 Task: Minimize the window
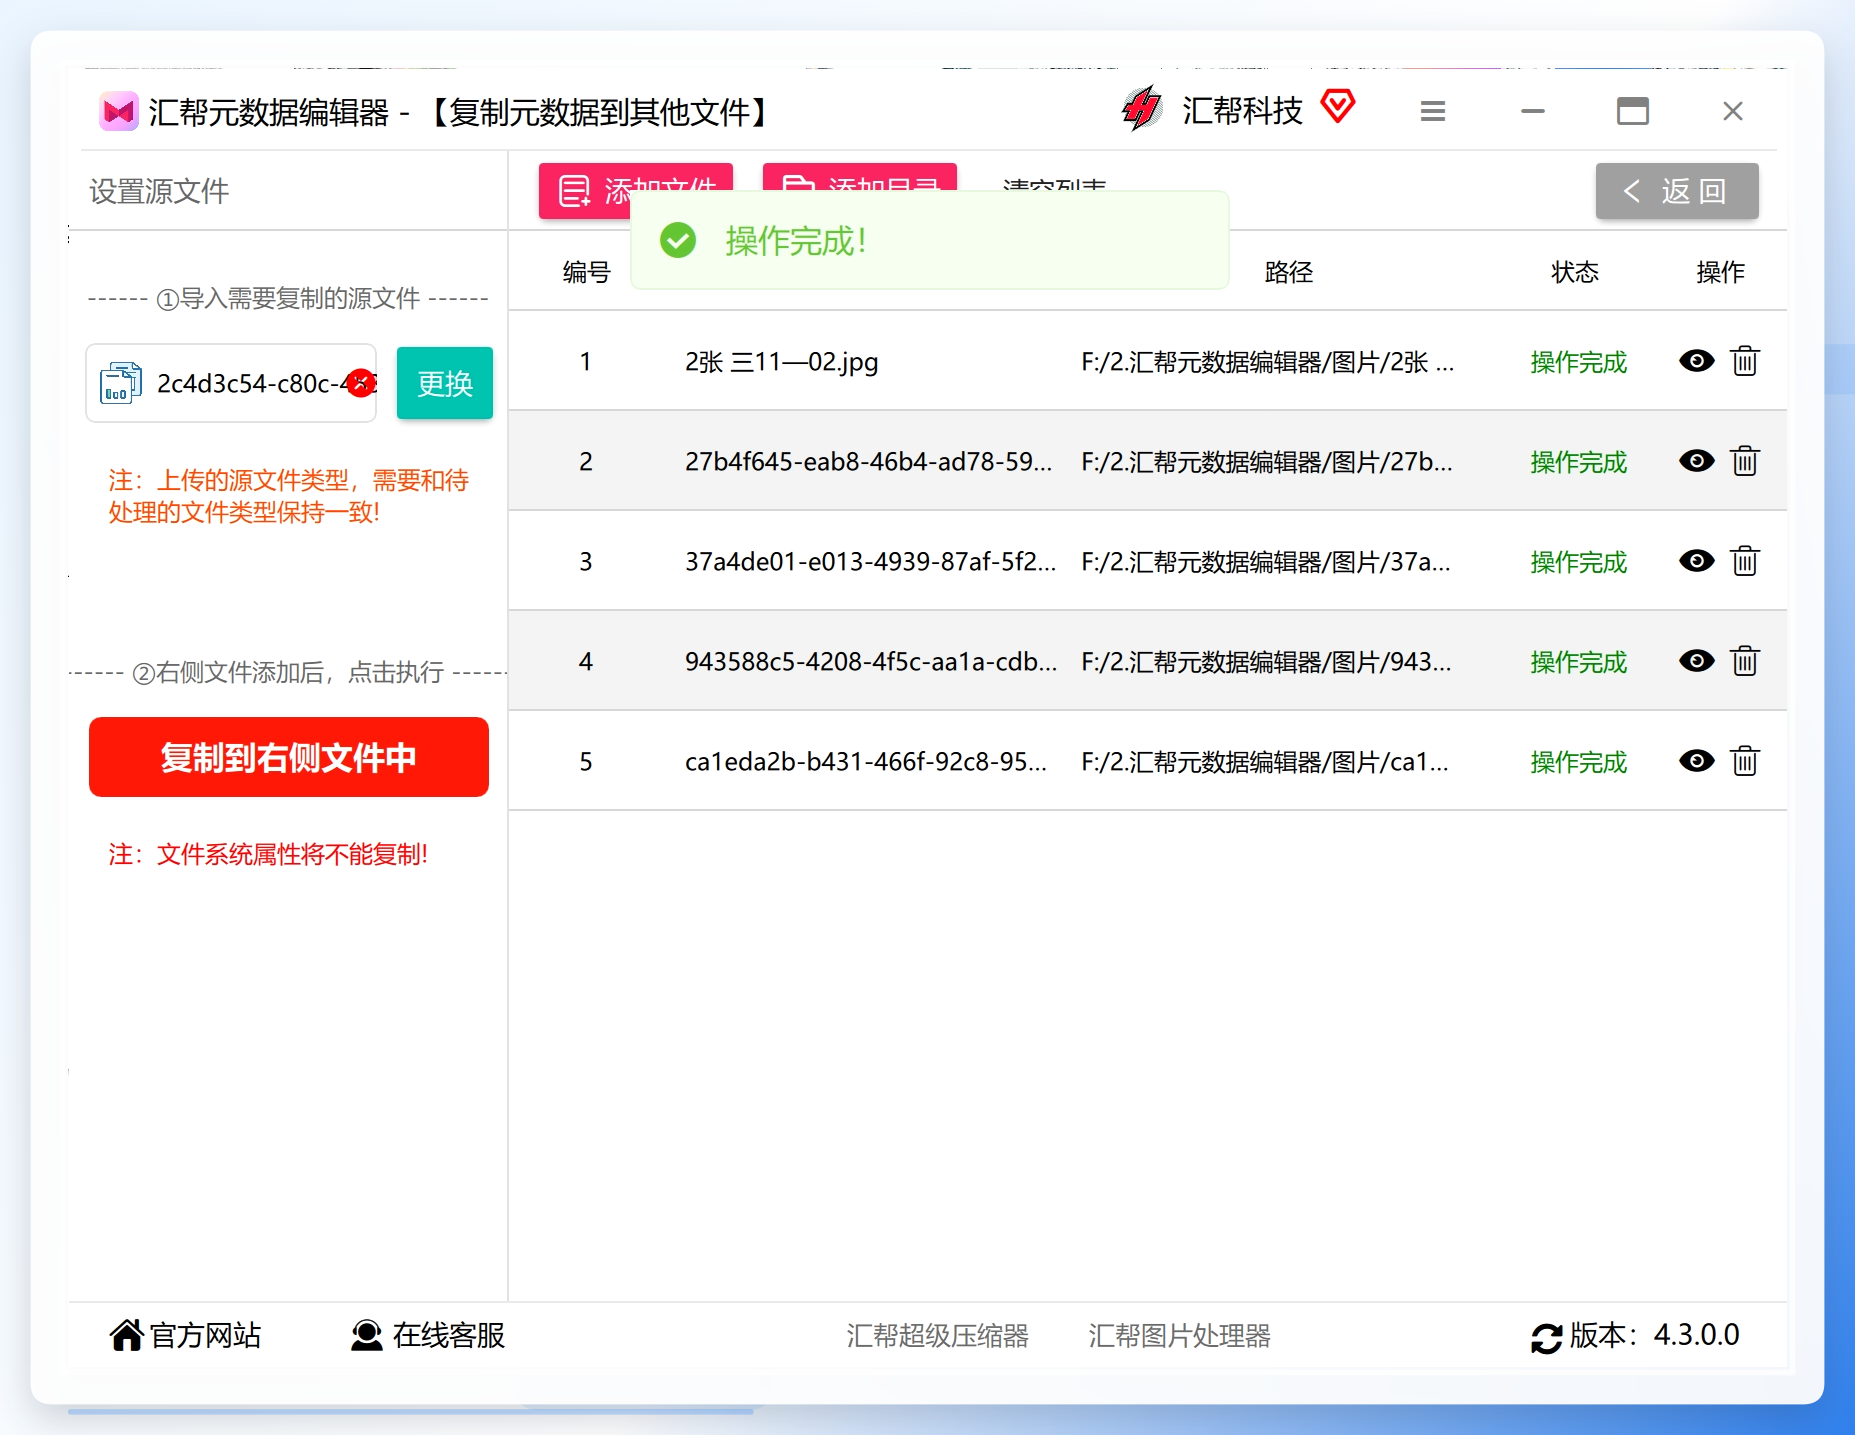(1533, 111)
